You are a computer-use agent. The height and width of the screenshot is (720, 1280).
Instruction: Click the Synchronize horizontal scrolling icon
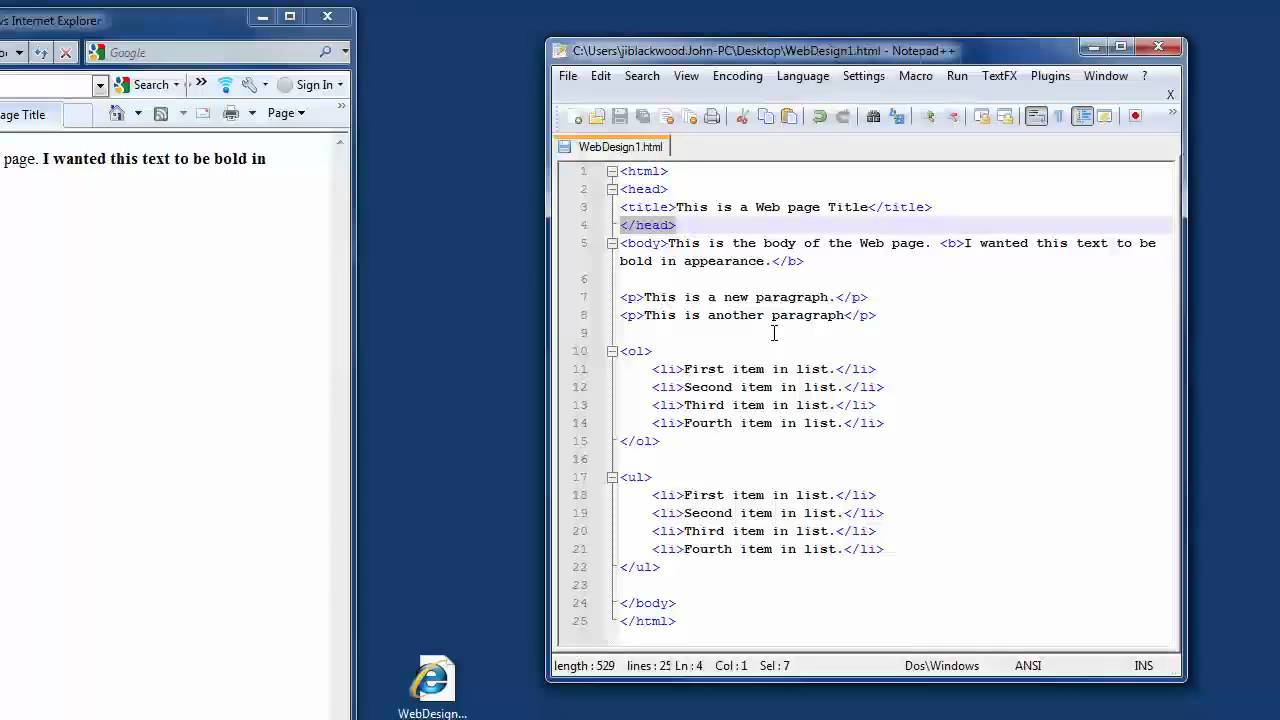coord(1005,116)
